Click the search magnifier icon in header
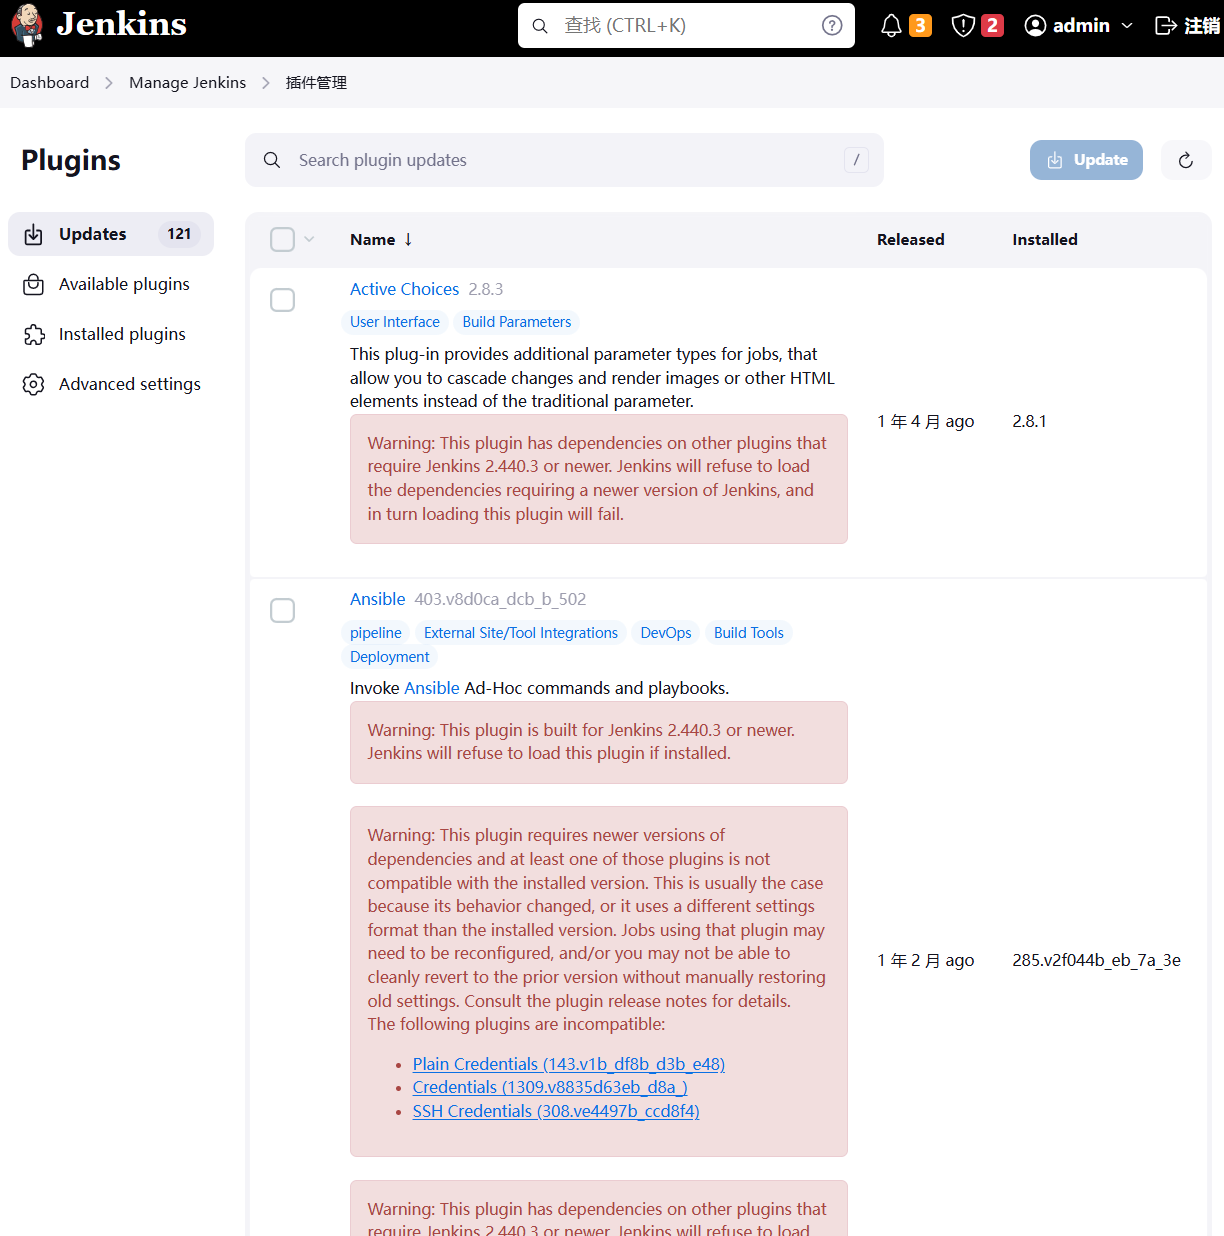The image size is (1224, 1236). point(540,26)
